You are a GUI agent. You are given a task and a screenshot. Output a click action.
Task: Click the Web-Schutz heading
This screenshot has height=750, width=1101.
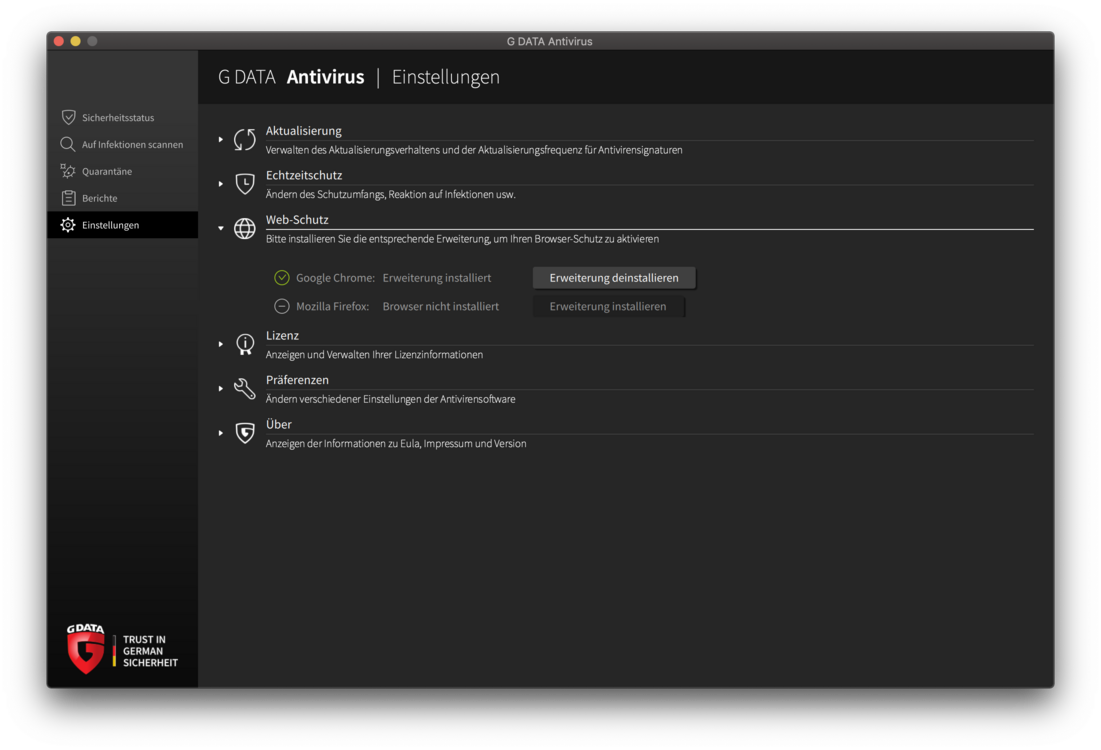point(297,220)
